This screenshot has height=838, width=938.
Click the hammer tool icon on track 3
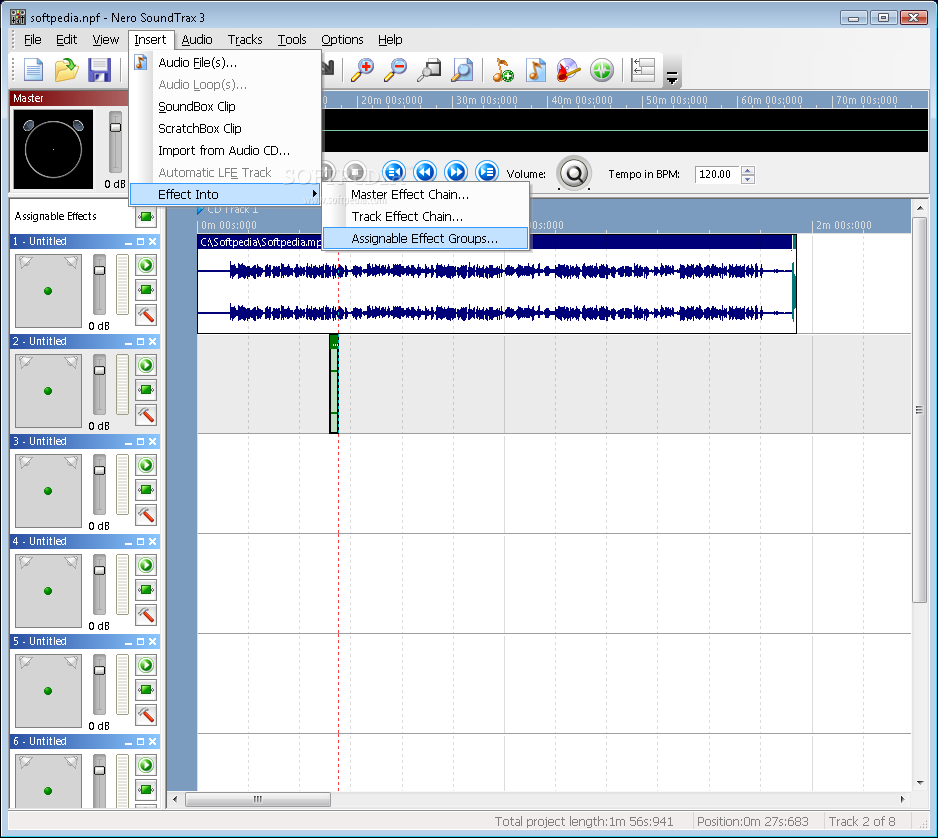[x=146, y=514]
